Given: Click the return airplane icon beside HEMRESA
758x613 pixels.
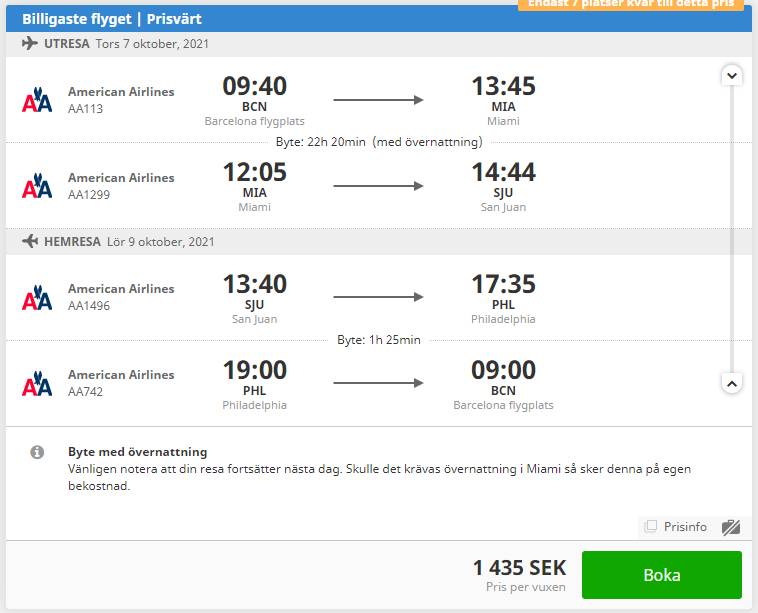Looking at the screenshot, I should [30, 241].
